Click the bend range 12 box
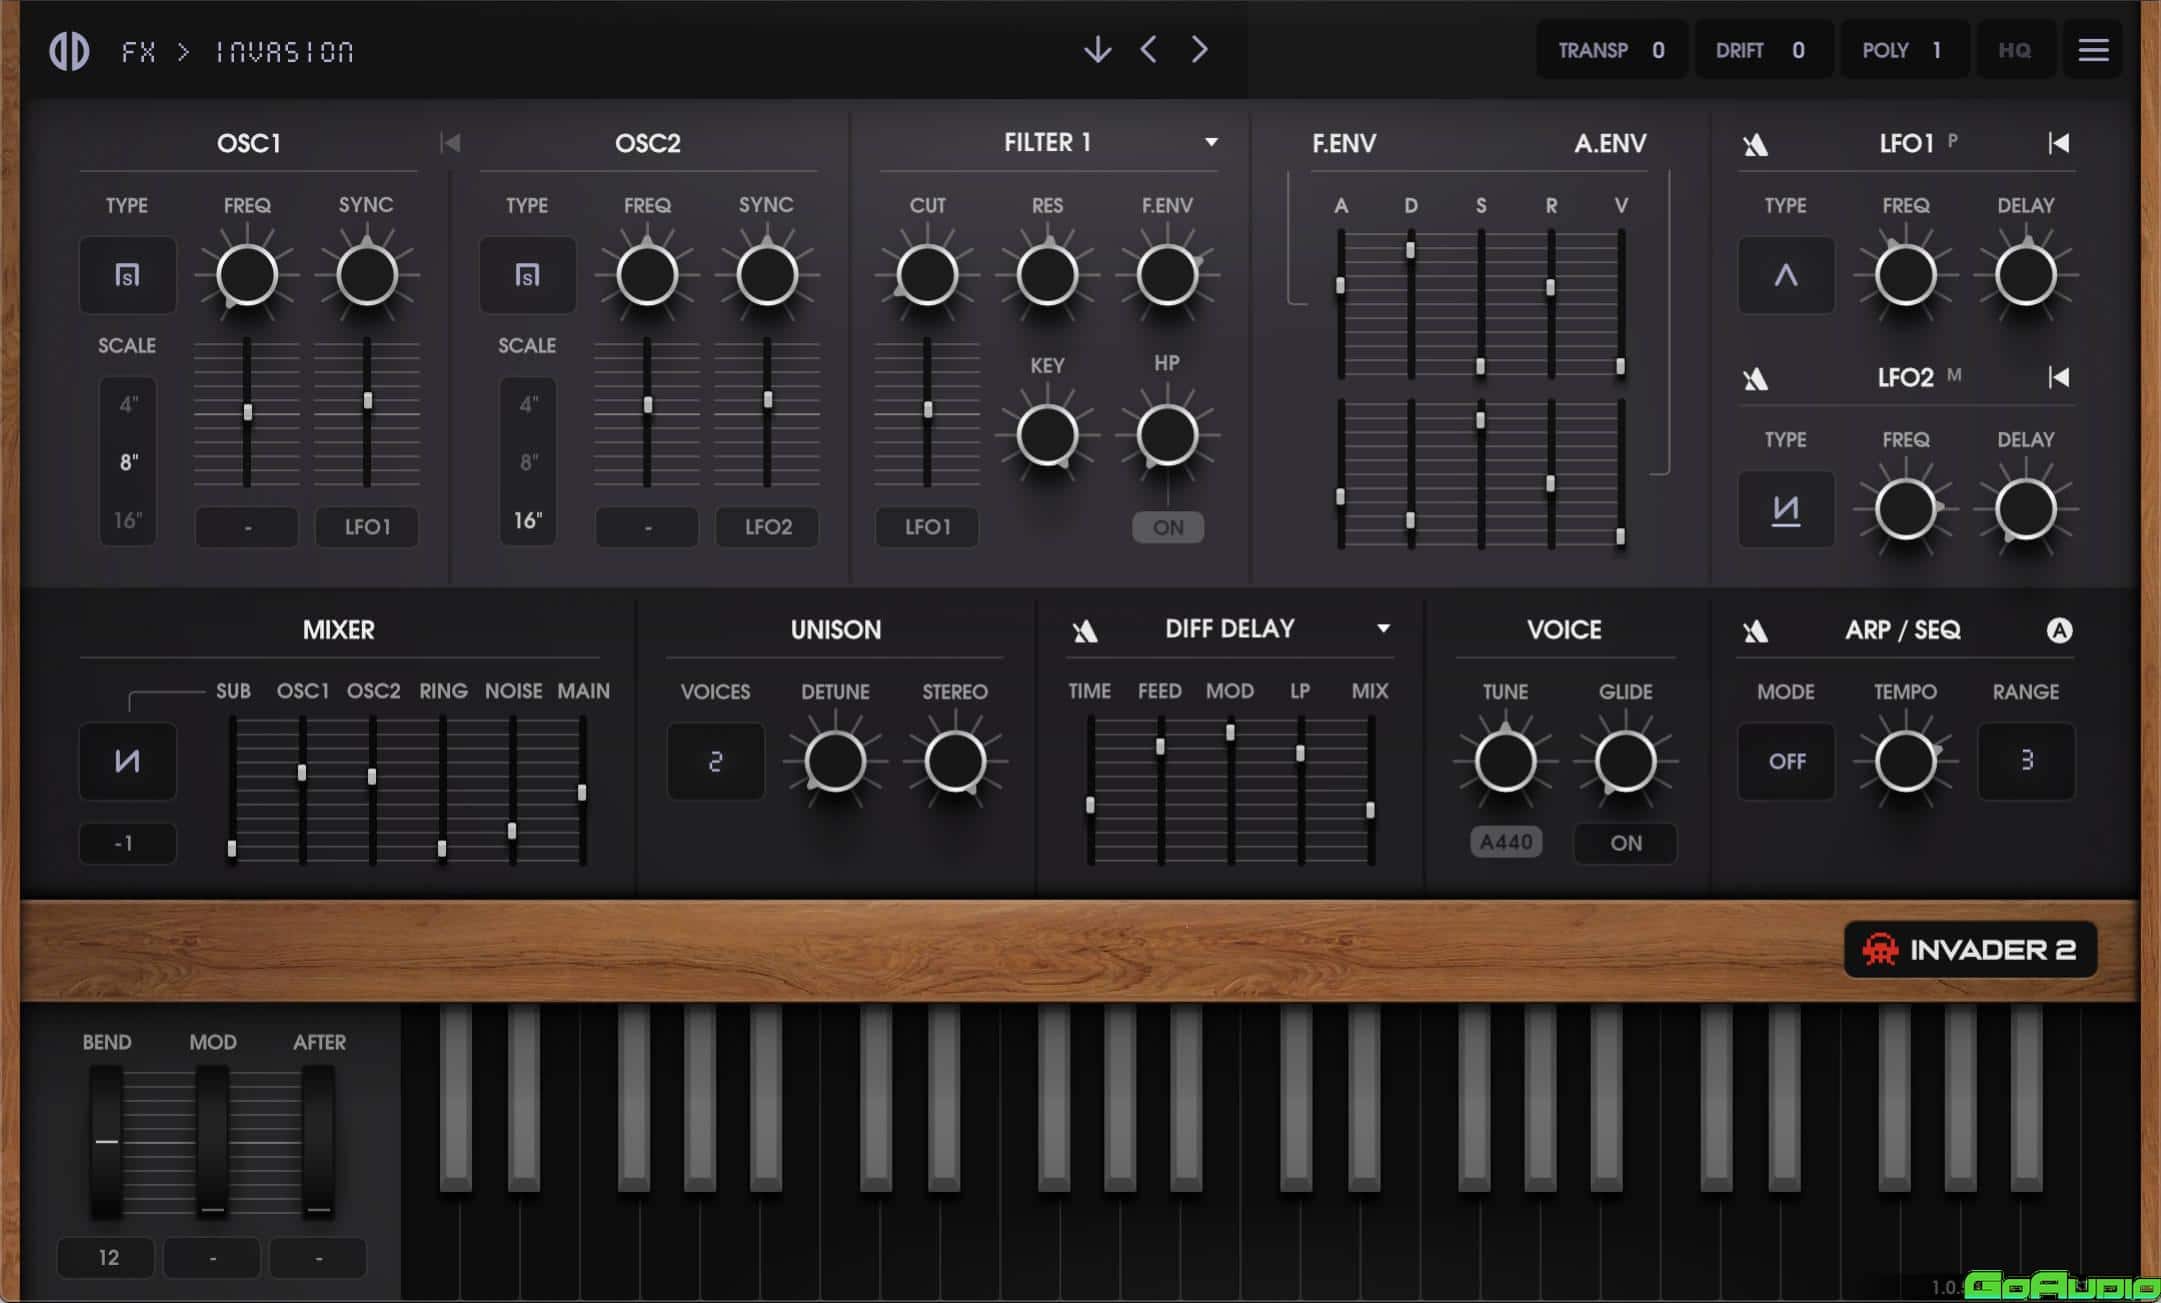The image size is (2161, 1303). [107, 1258]
